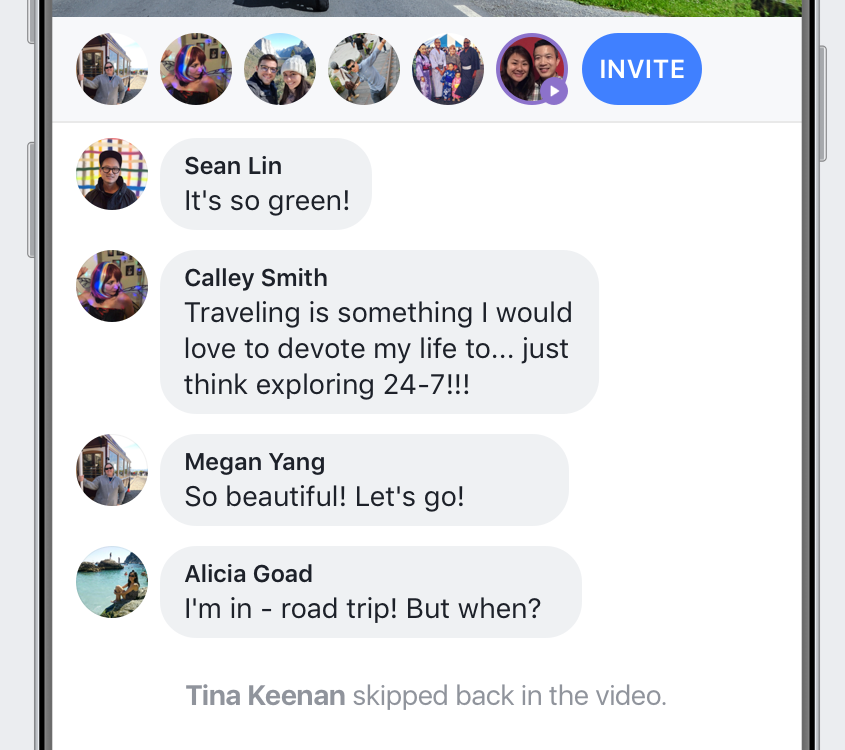Viewport: 845px width, 750px height.
Task: Tap the blue INVITE button
Action: click(642, 69)
